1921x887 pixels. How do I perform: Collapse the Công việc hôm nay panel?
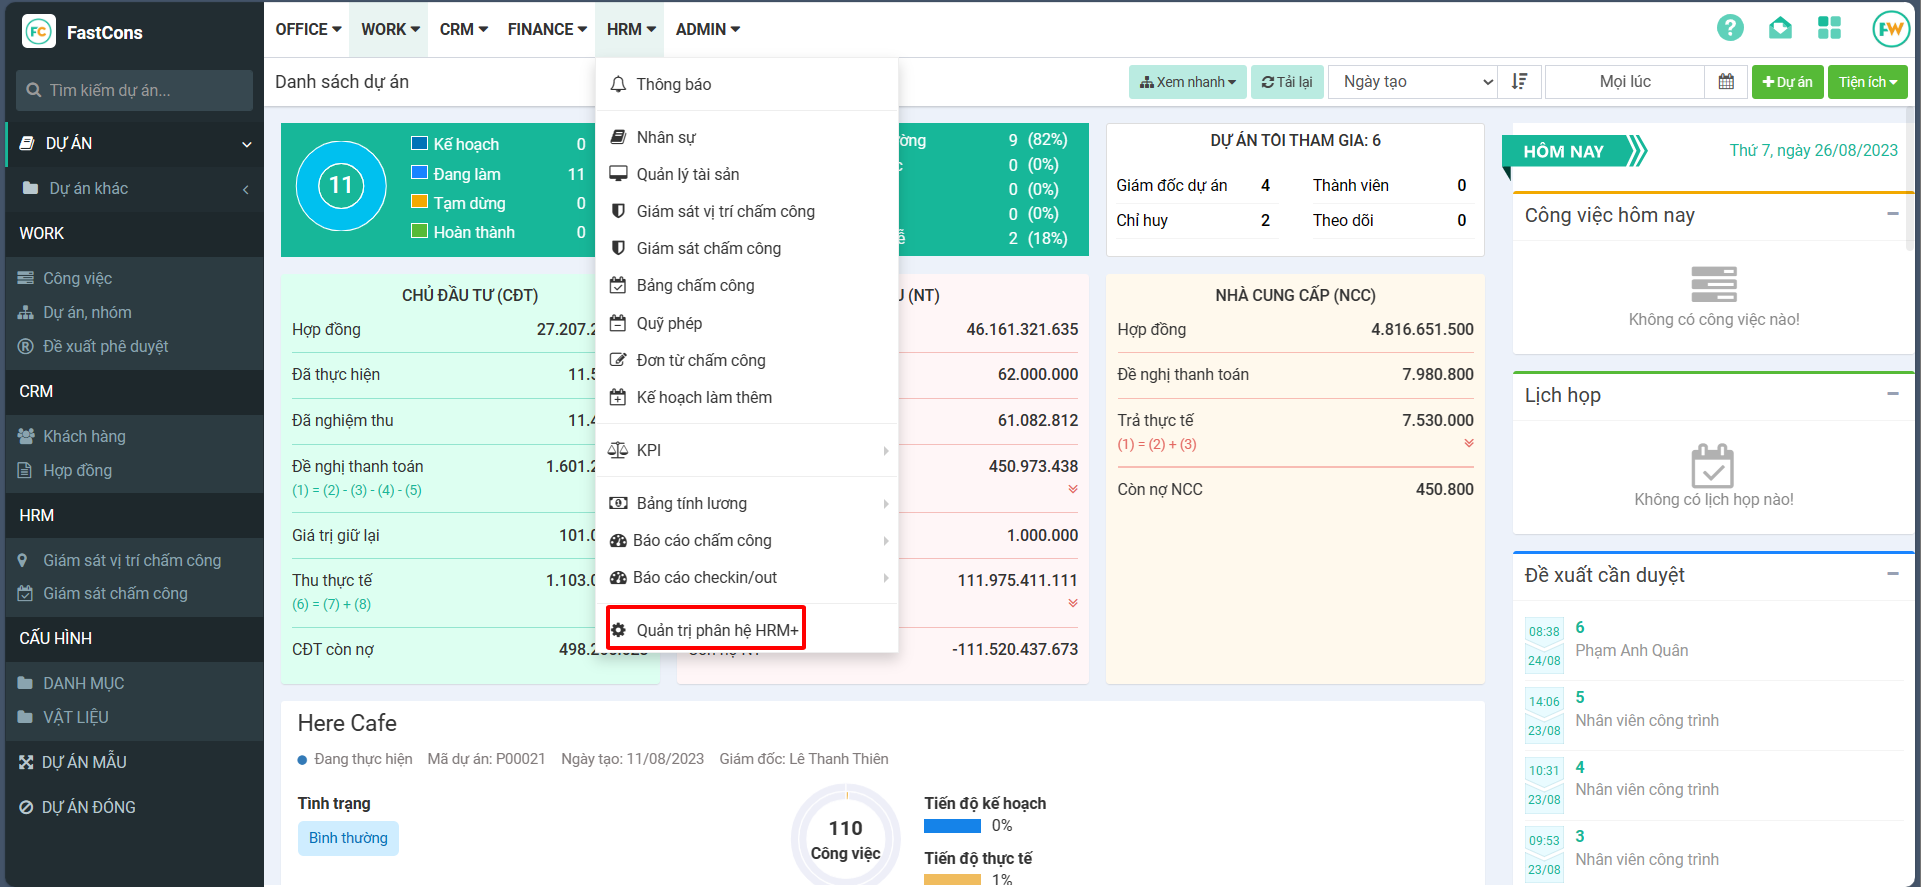coord(1892,214)
